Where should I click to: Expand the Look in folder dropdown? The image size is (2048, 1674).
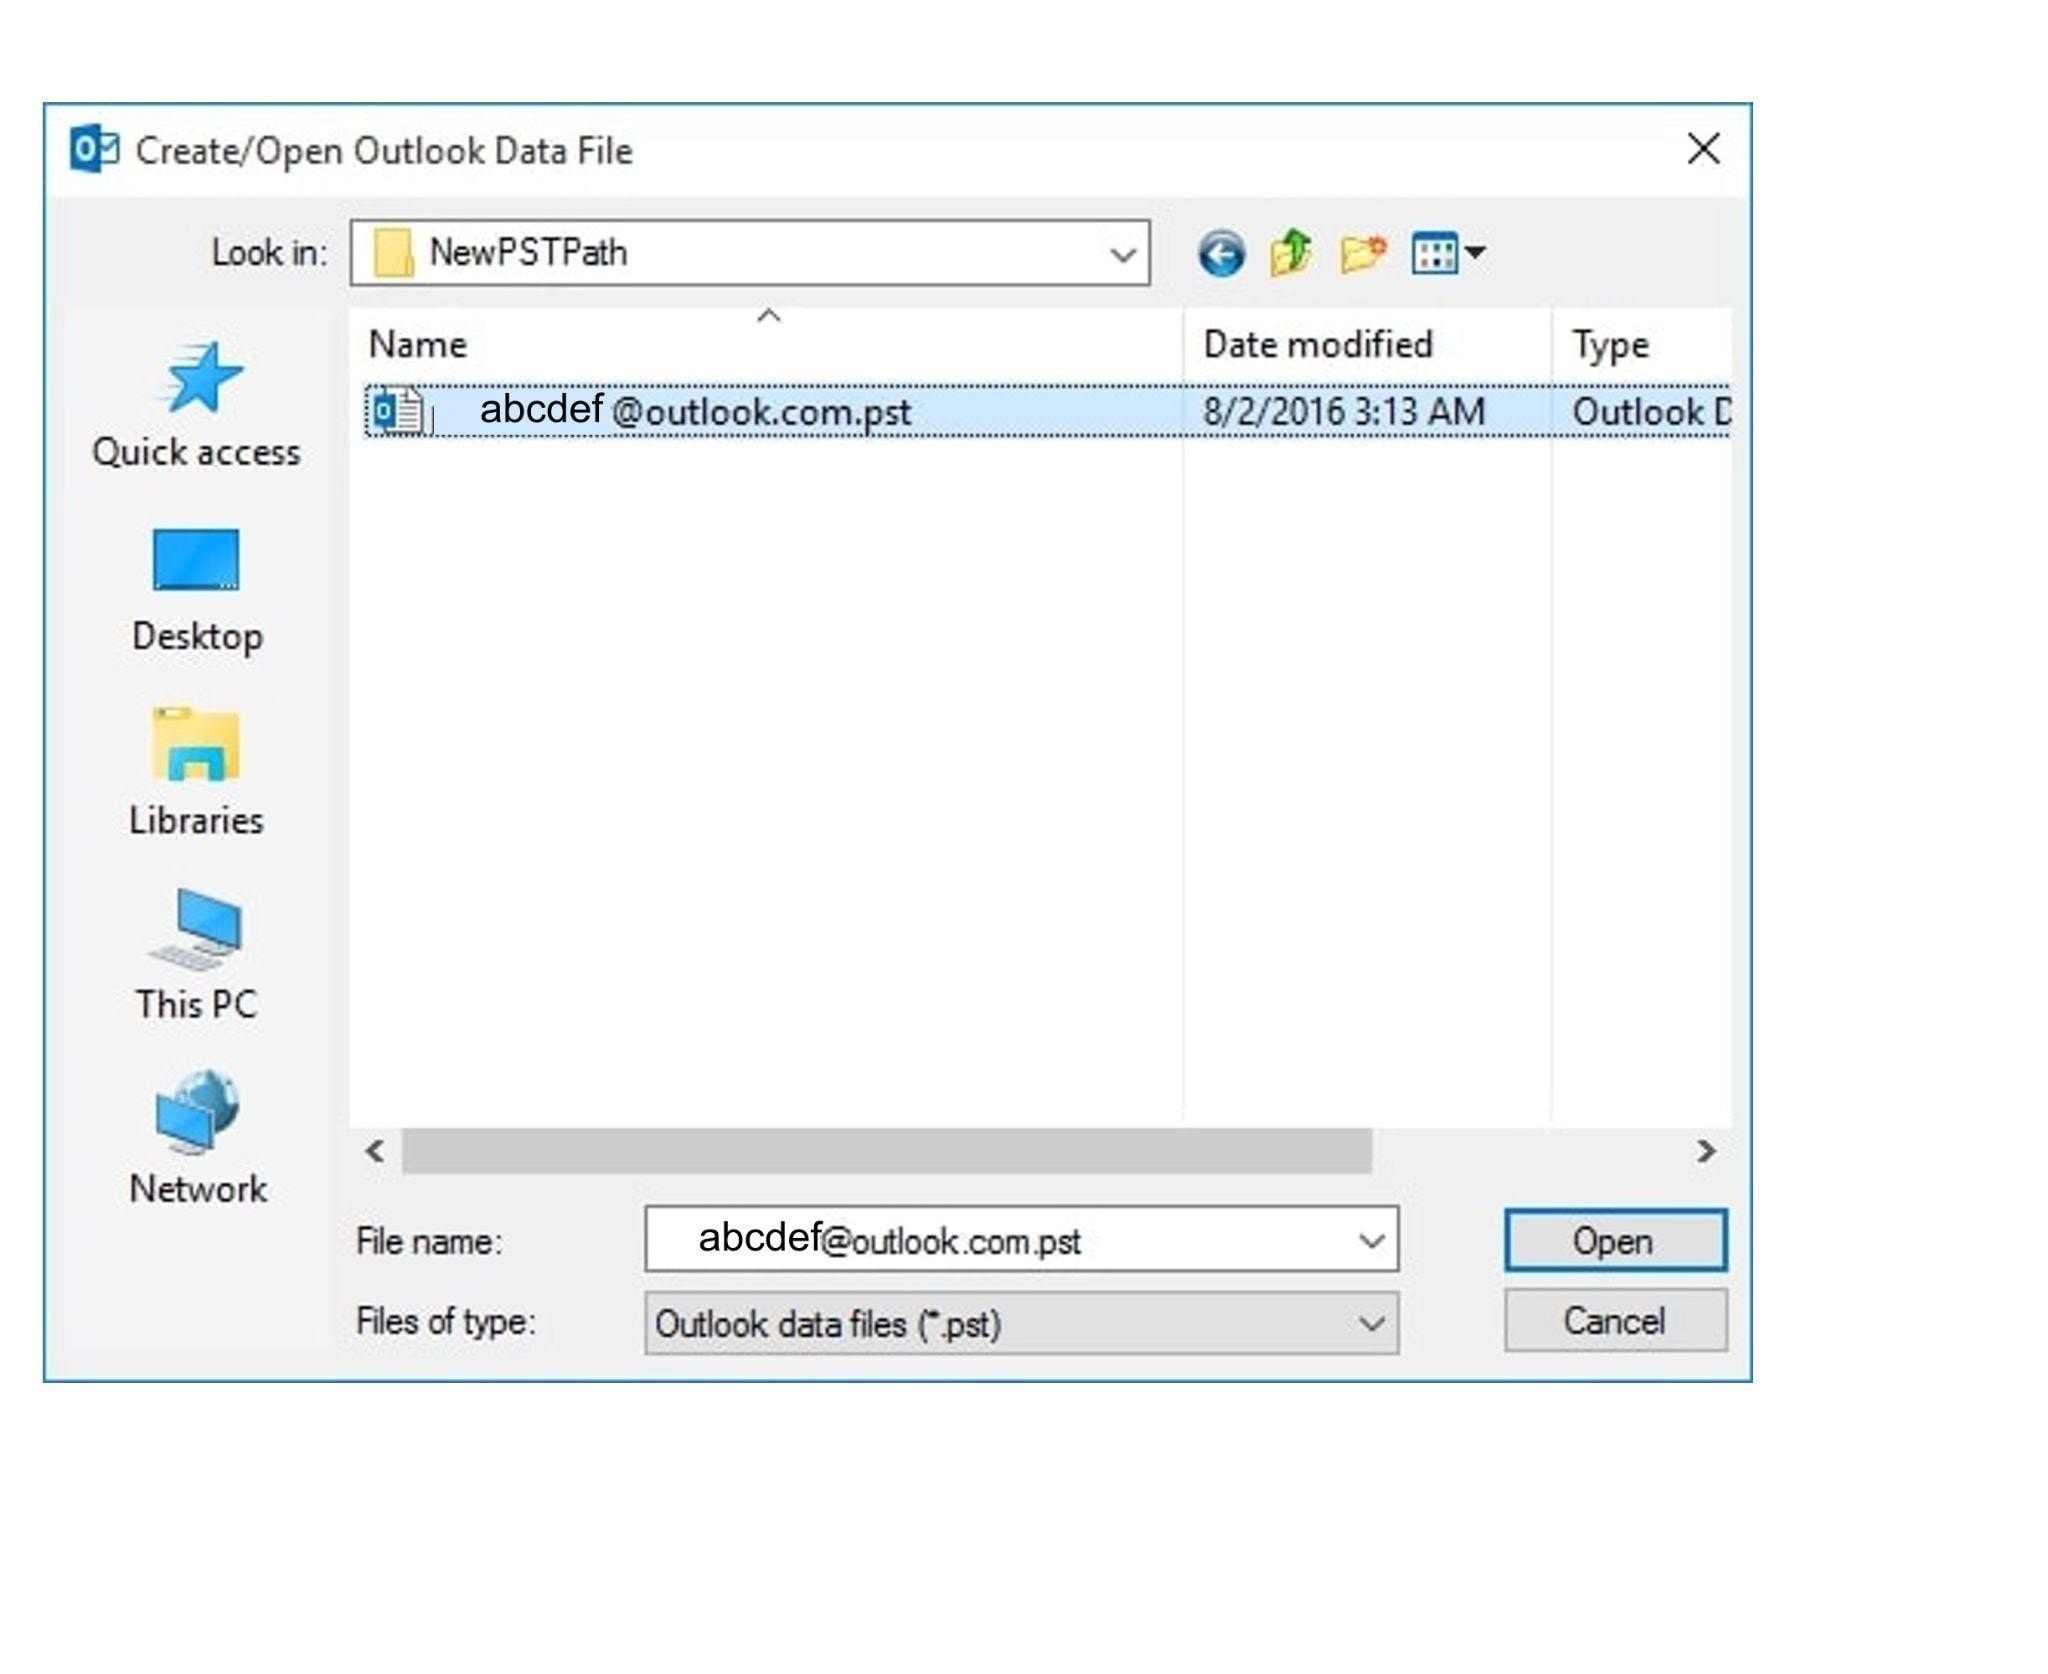(x=1123, y=254)
